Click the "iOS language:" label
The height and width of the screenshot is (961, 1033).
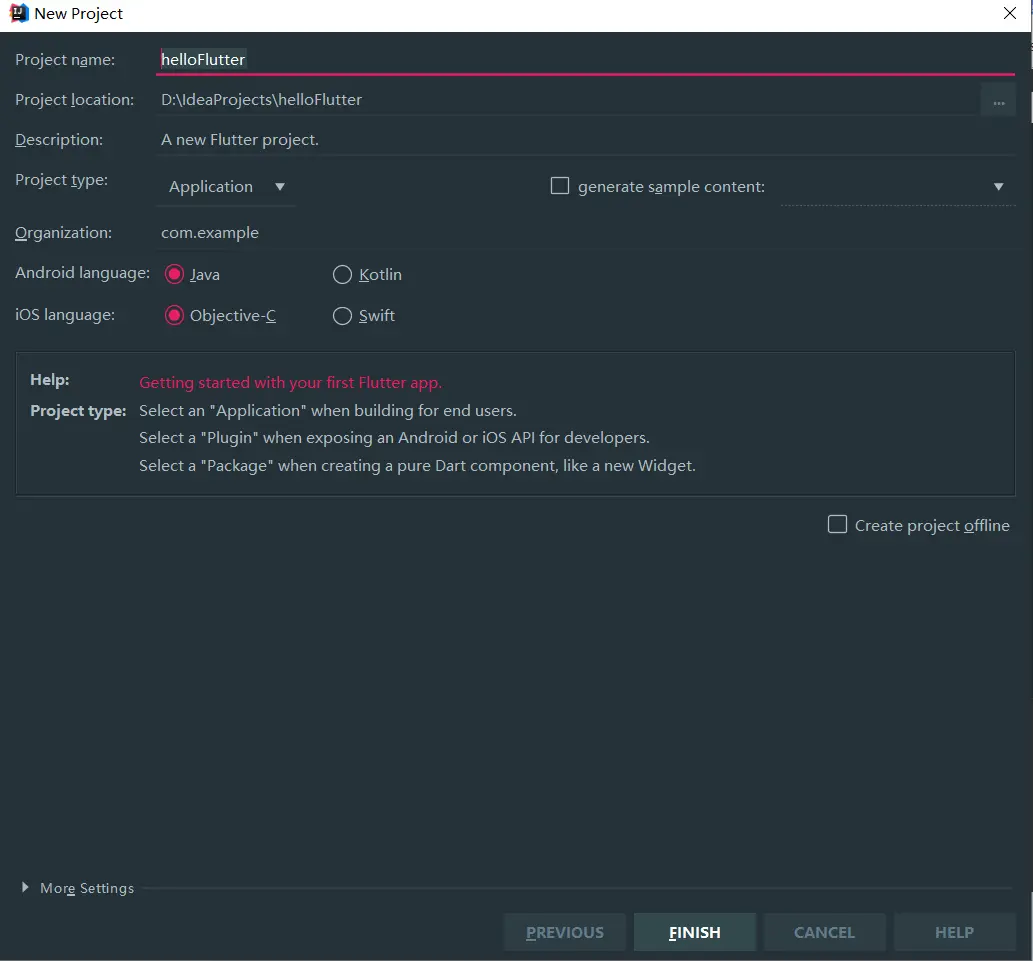point(65,315)
